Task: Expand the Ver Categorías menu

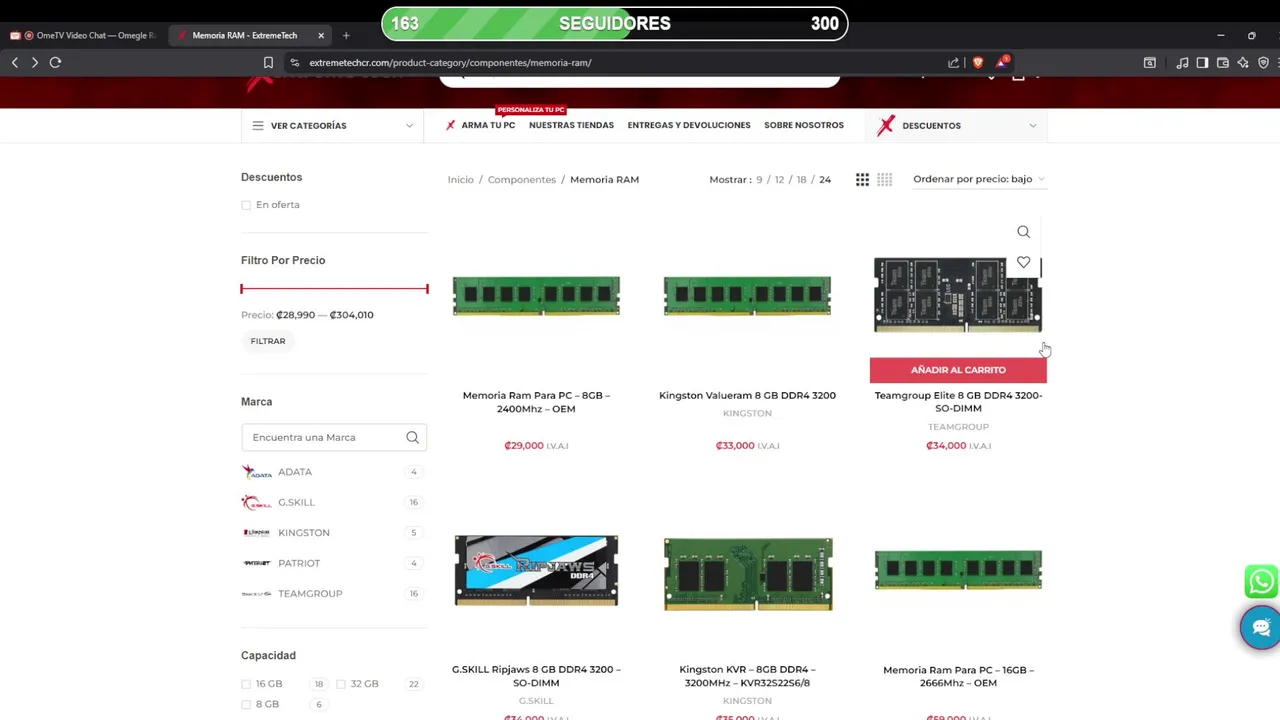Action: [x=333, y=125]
